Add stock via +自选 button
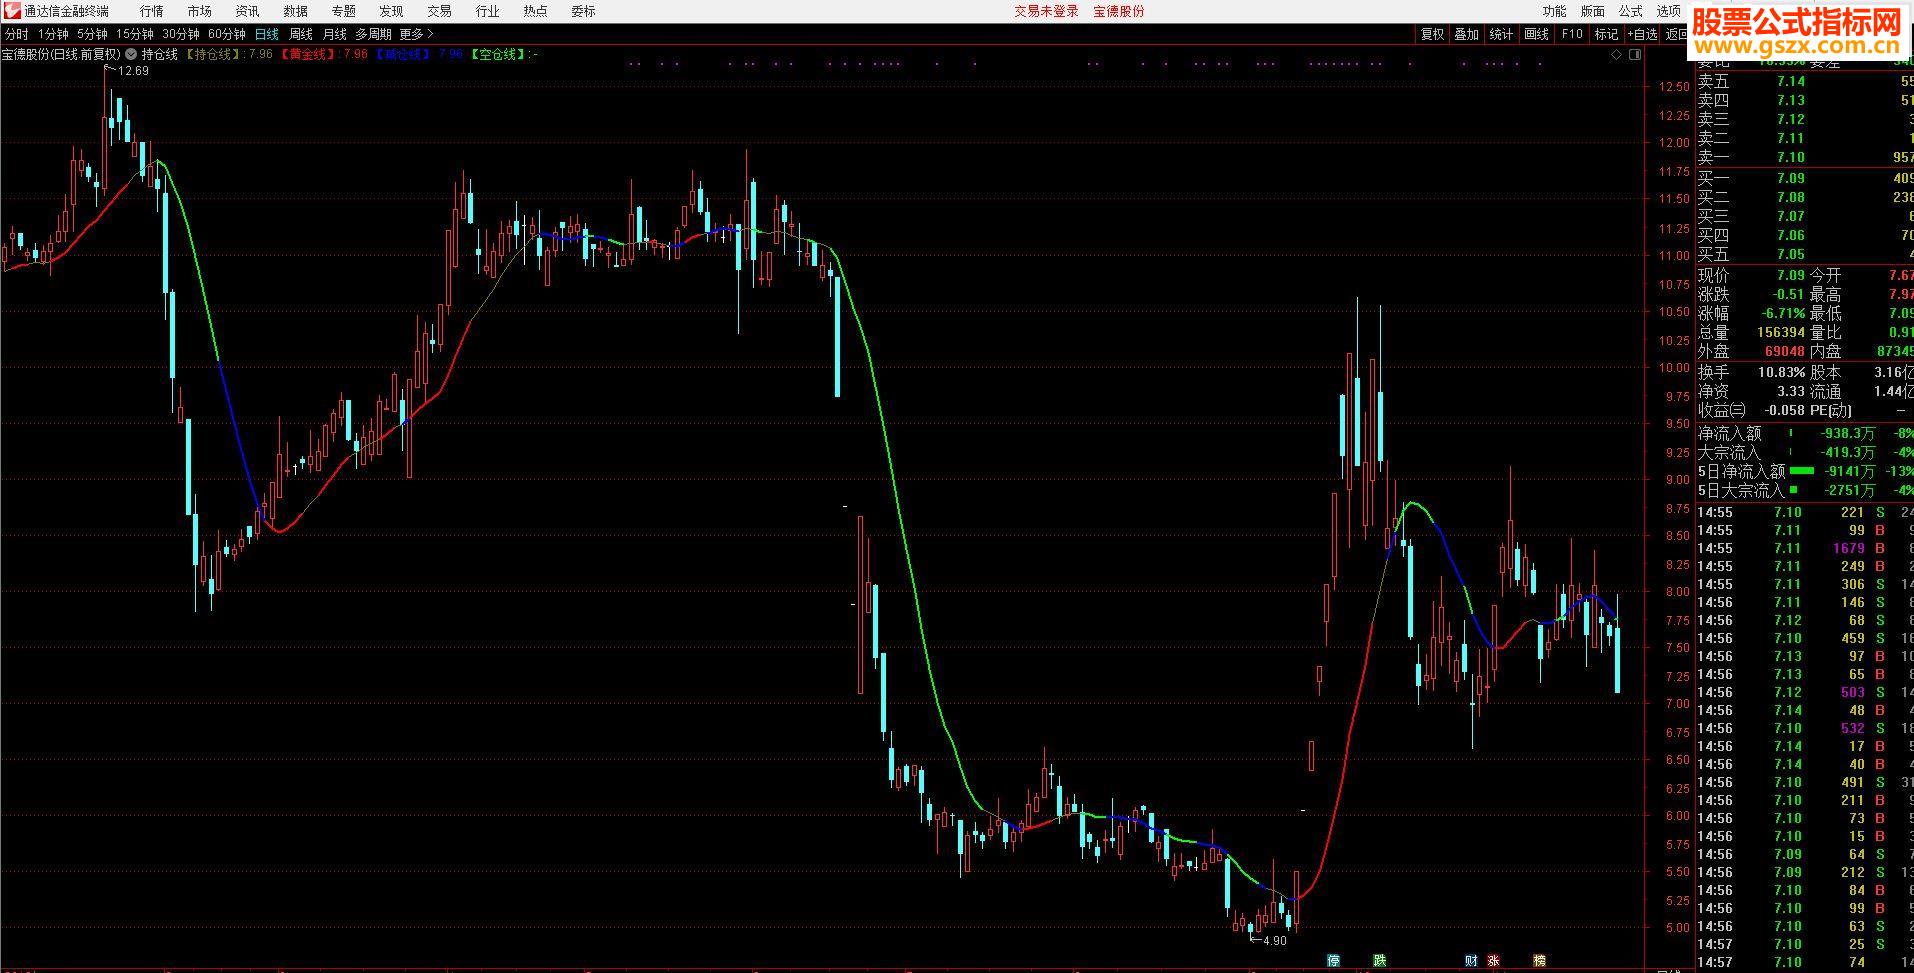The height and width of the screenshot is (973, 1914). 1643,34
